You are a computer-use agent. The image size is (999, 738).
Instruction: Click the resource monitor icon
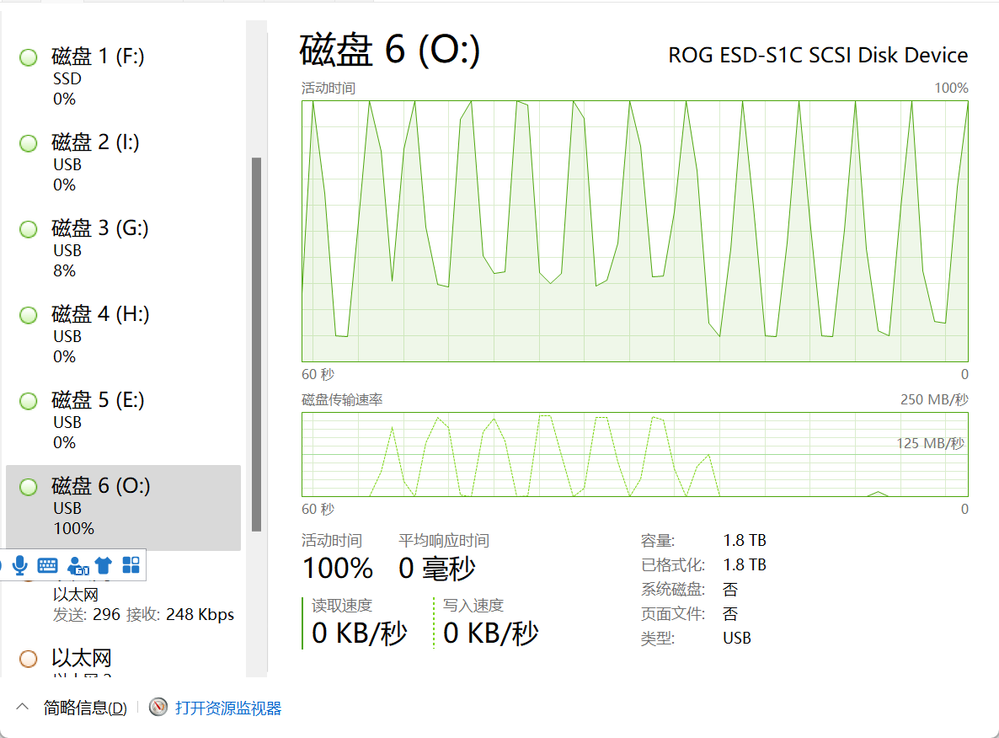tap(158, 707)
